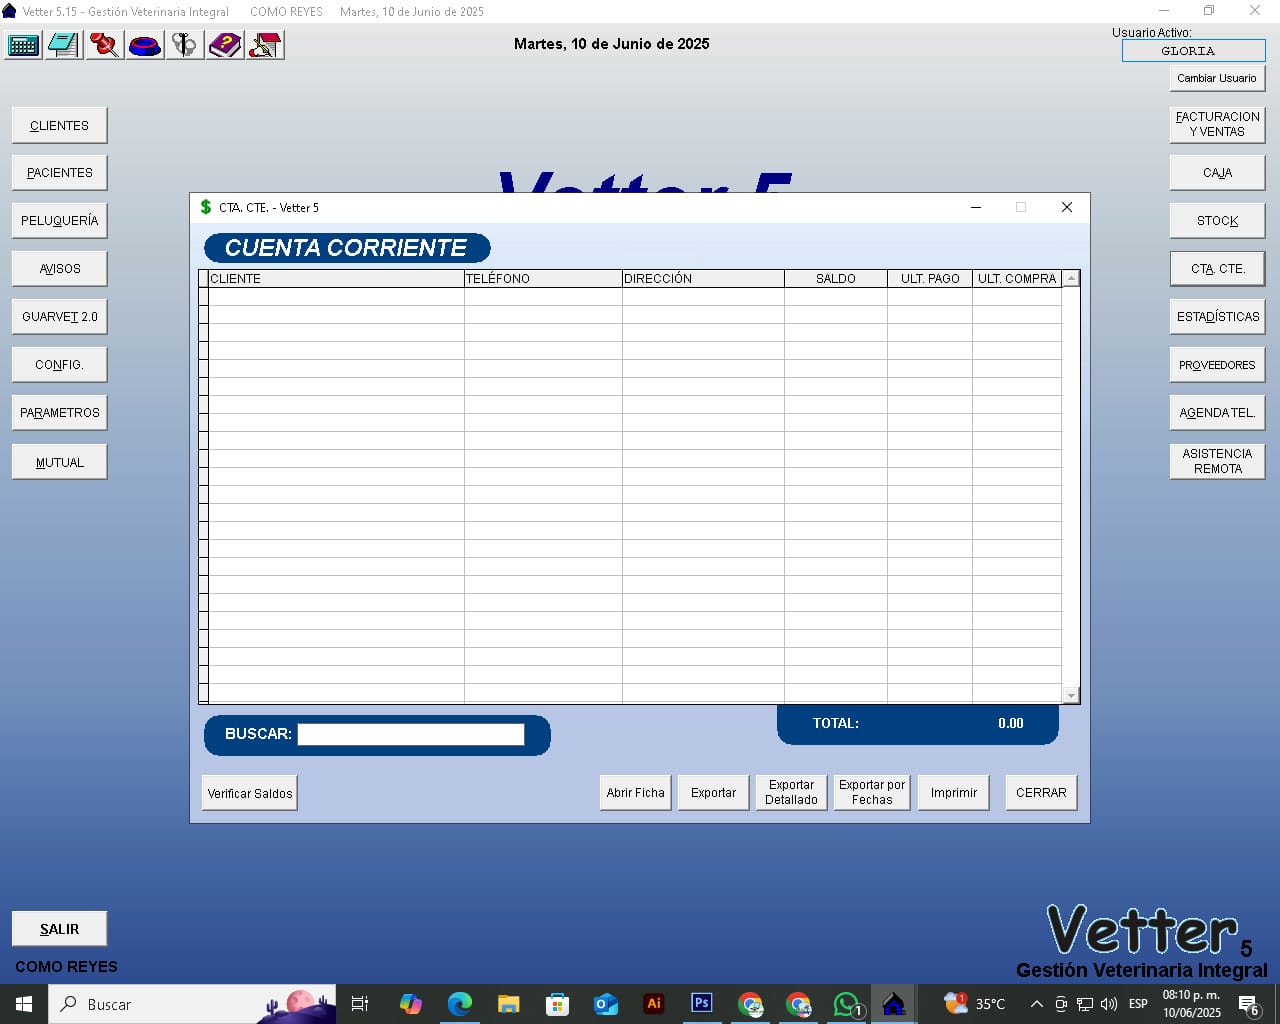Open GUARVET 2.0
Image resolution: width=1280 pixels, height=1024 pixels.
(x=59, y=316)
